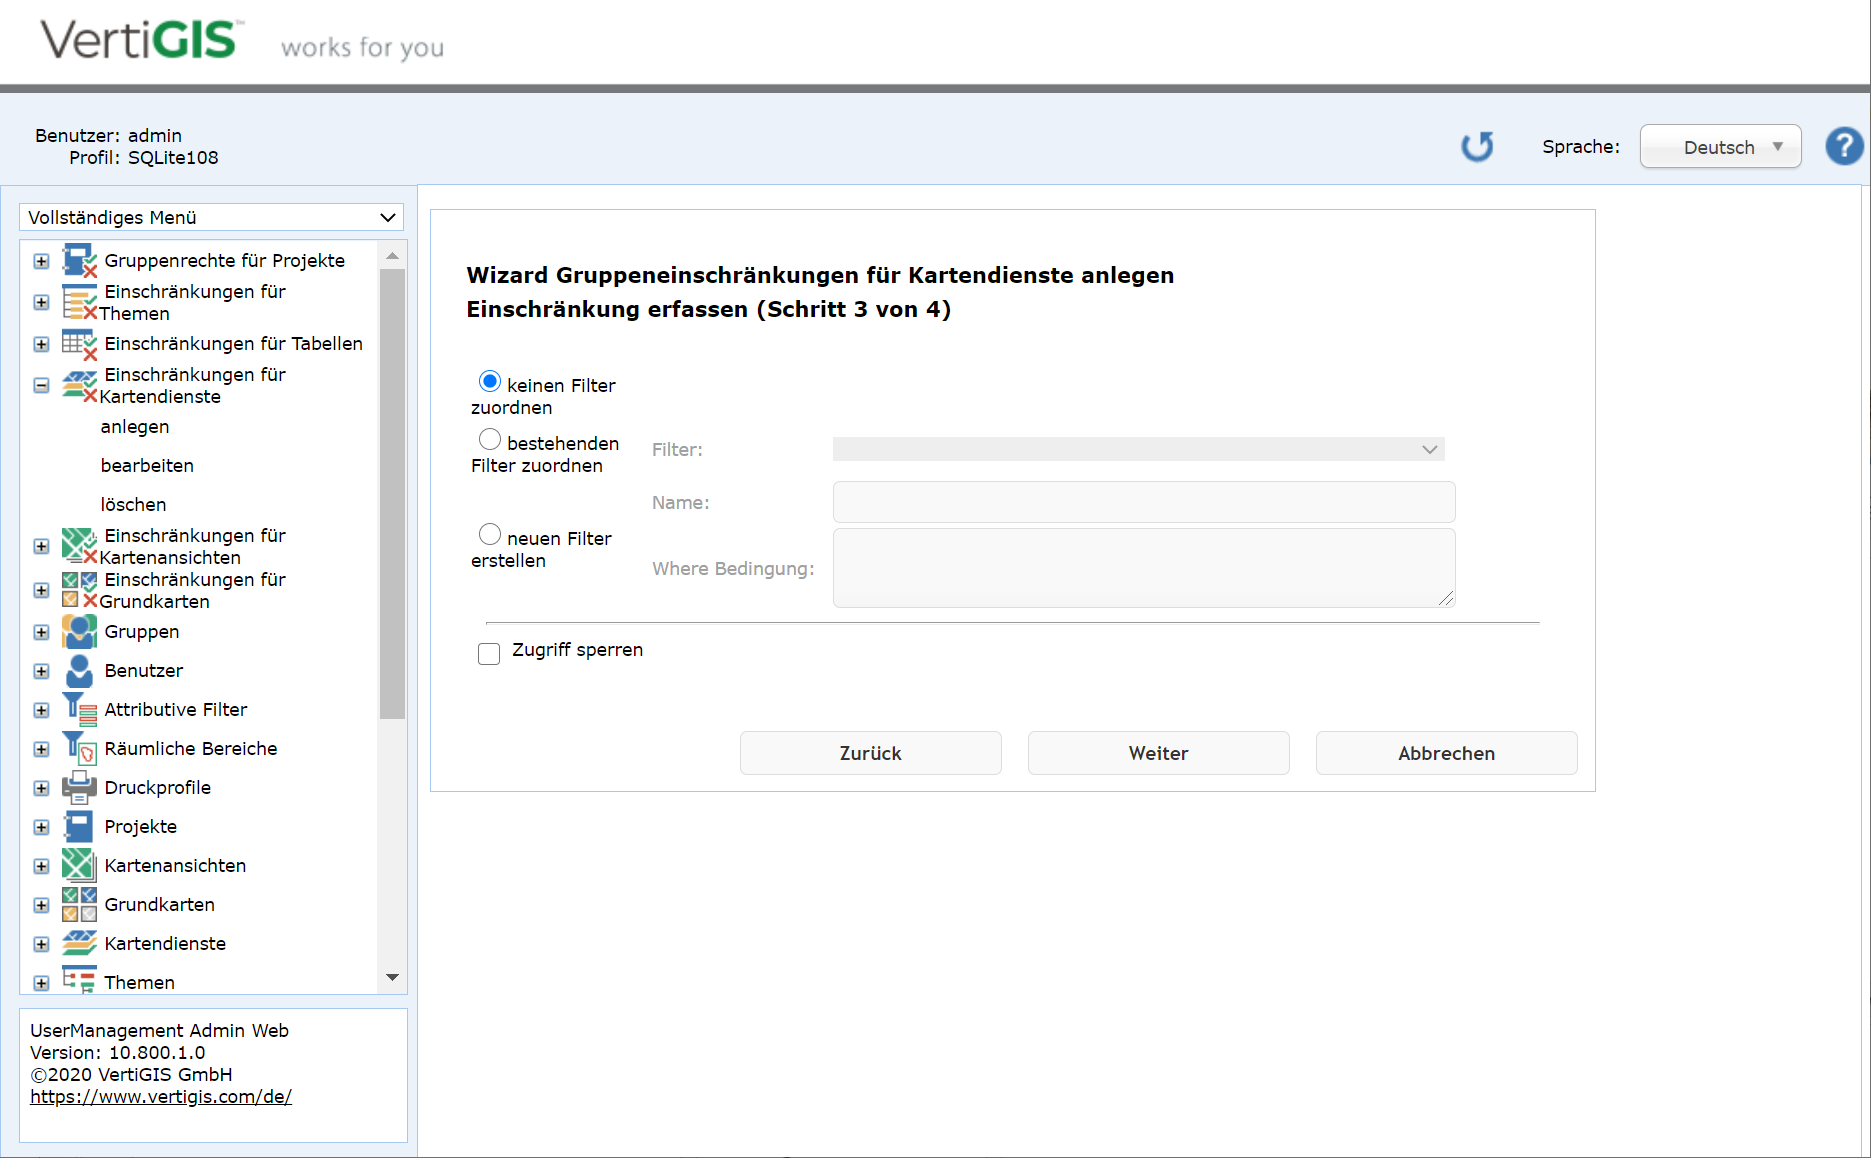Click the Kartendienste layers icon
This screenshot has width=1871, height=1158.
(79, 944)
